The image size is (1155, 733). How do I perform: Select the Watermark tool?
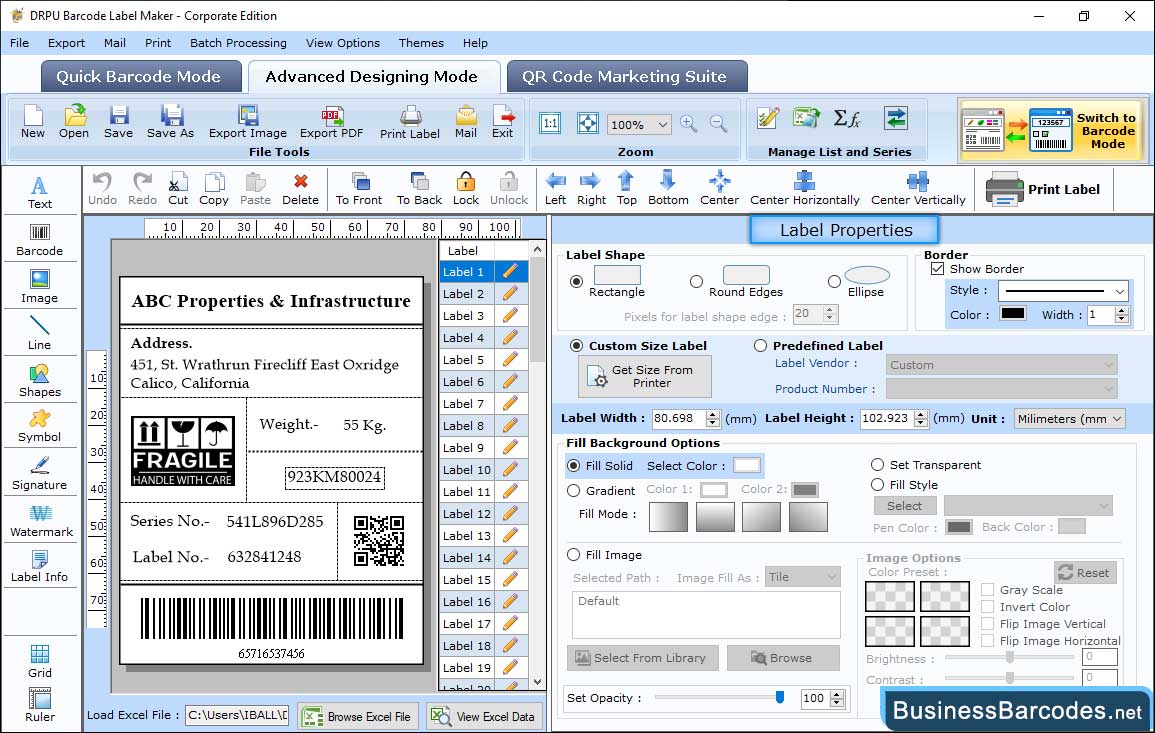[x=41, y=521]
